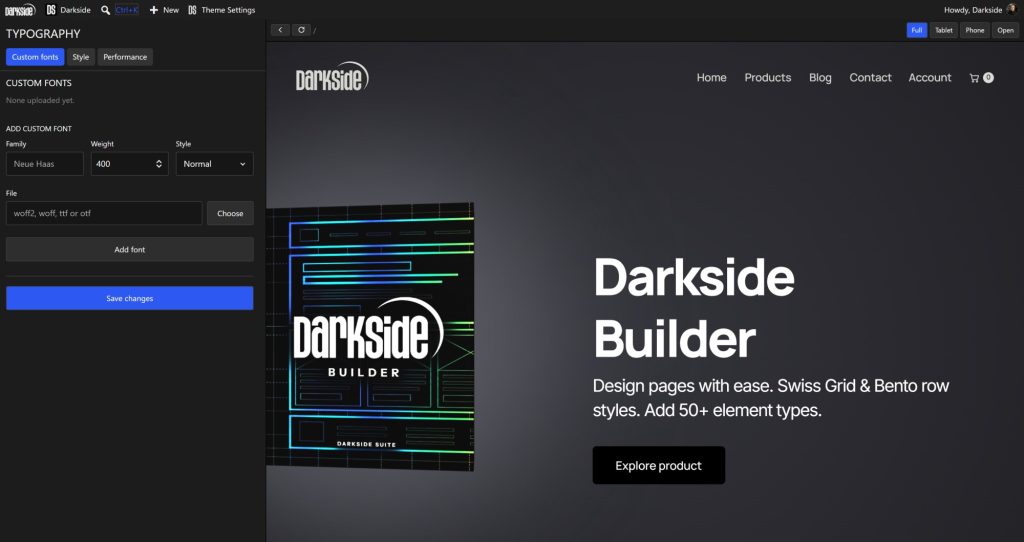Switch to the Custom fonts tab
This screenshot has width=1024, height=542.
(35, 57)
